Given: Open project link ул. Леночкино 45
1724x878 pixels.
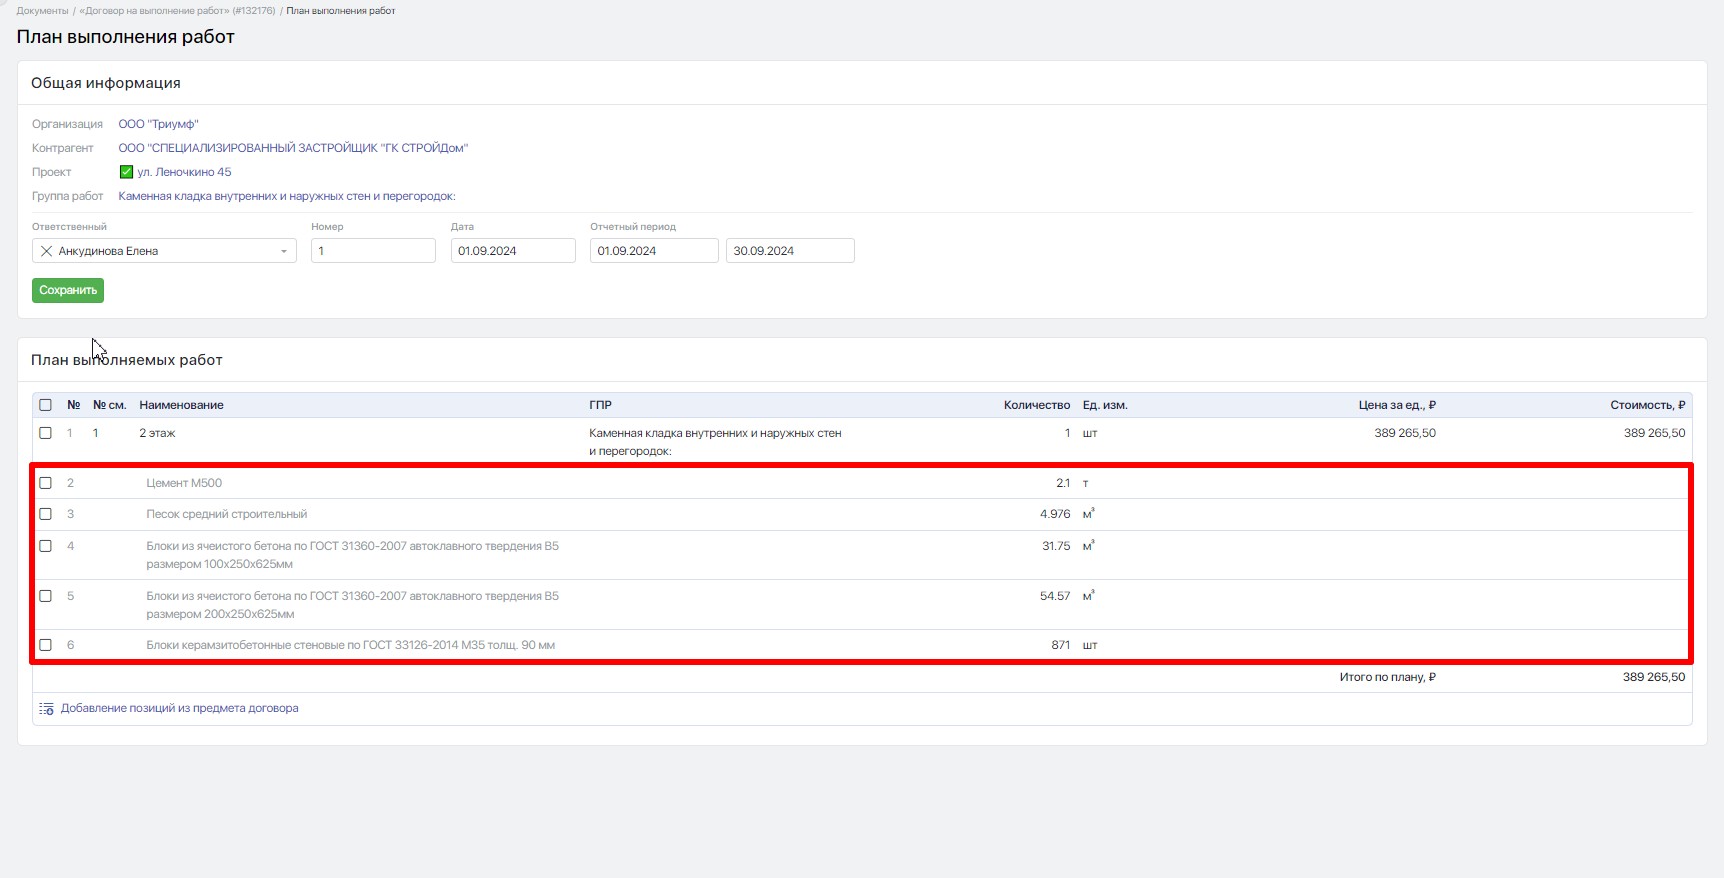Looking at the screenshot, I should 184,172.
